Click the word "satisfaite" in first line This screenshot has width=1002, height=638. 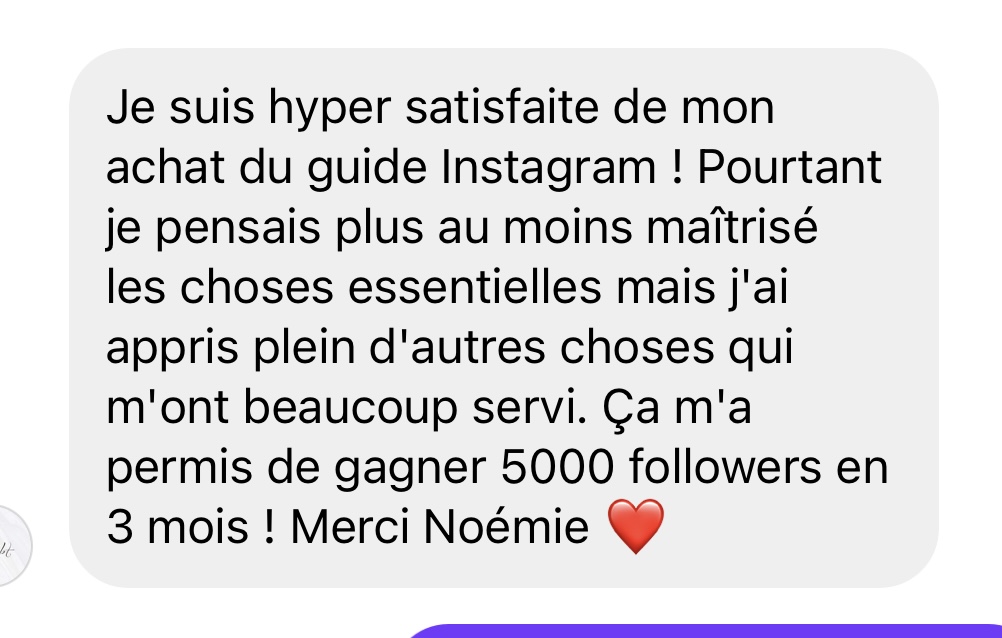point(502,107)
